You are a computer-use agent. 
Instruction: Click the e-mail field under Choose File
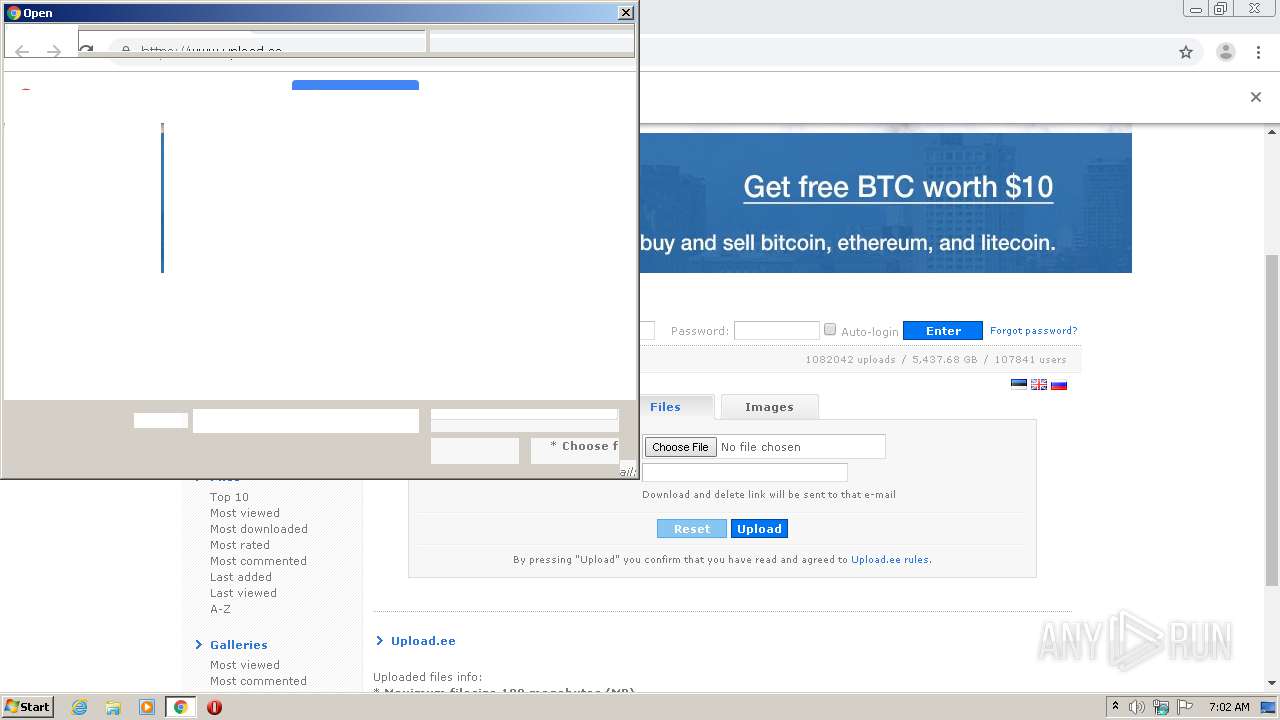tap(745, 472)
